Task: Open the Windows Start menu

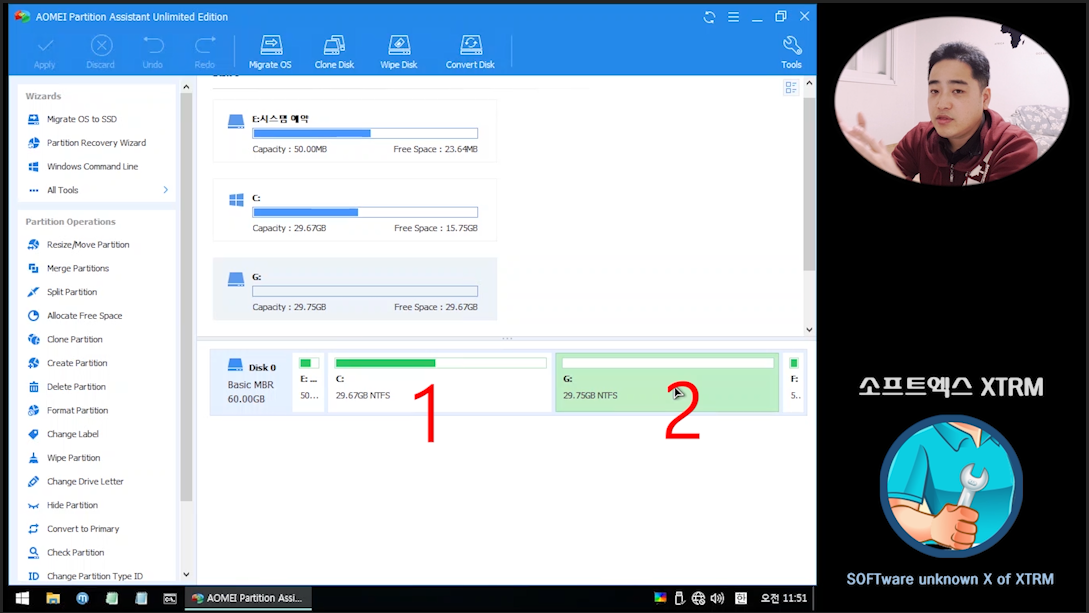Action: (22, 598)
